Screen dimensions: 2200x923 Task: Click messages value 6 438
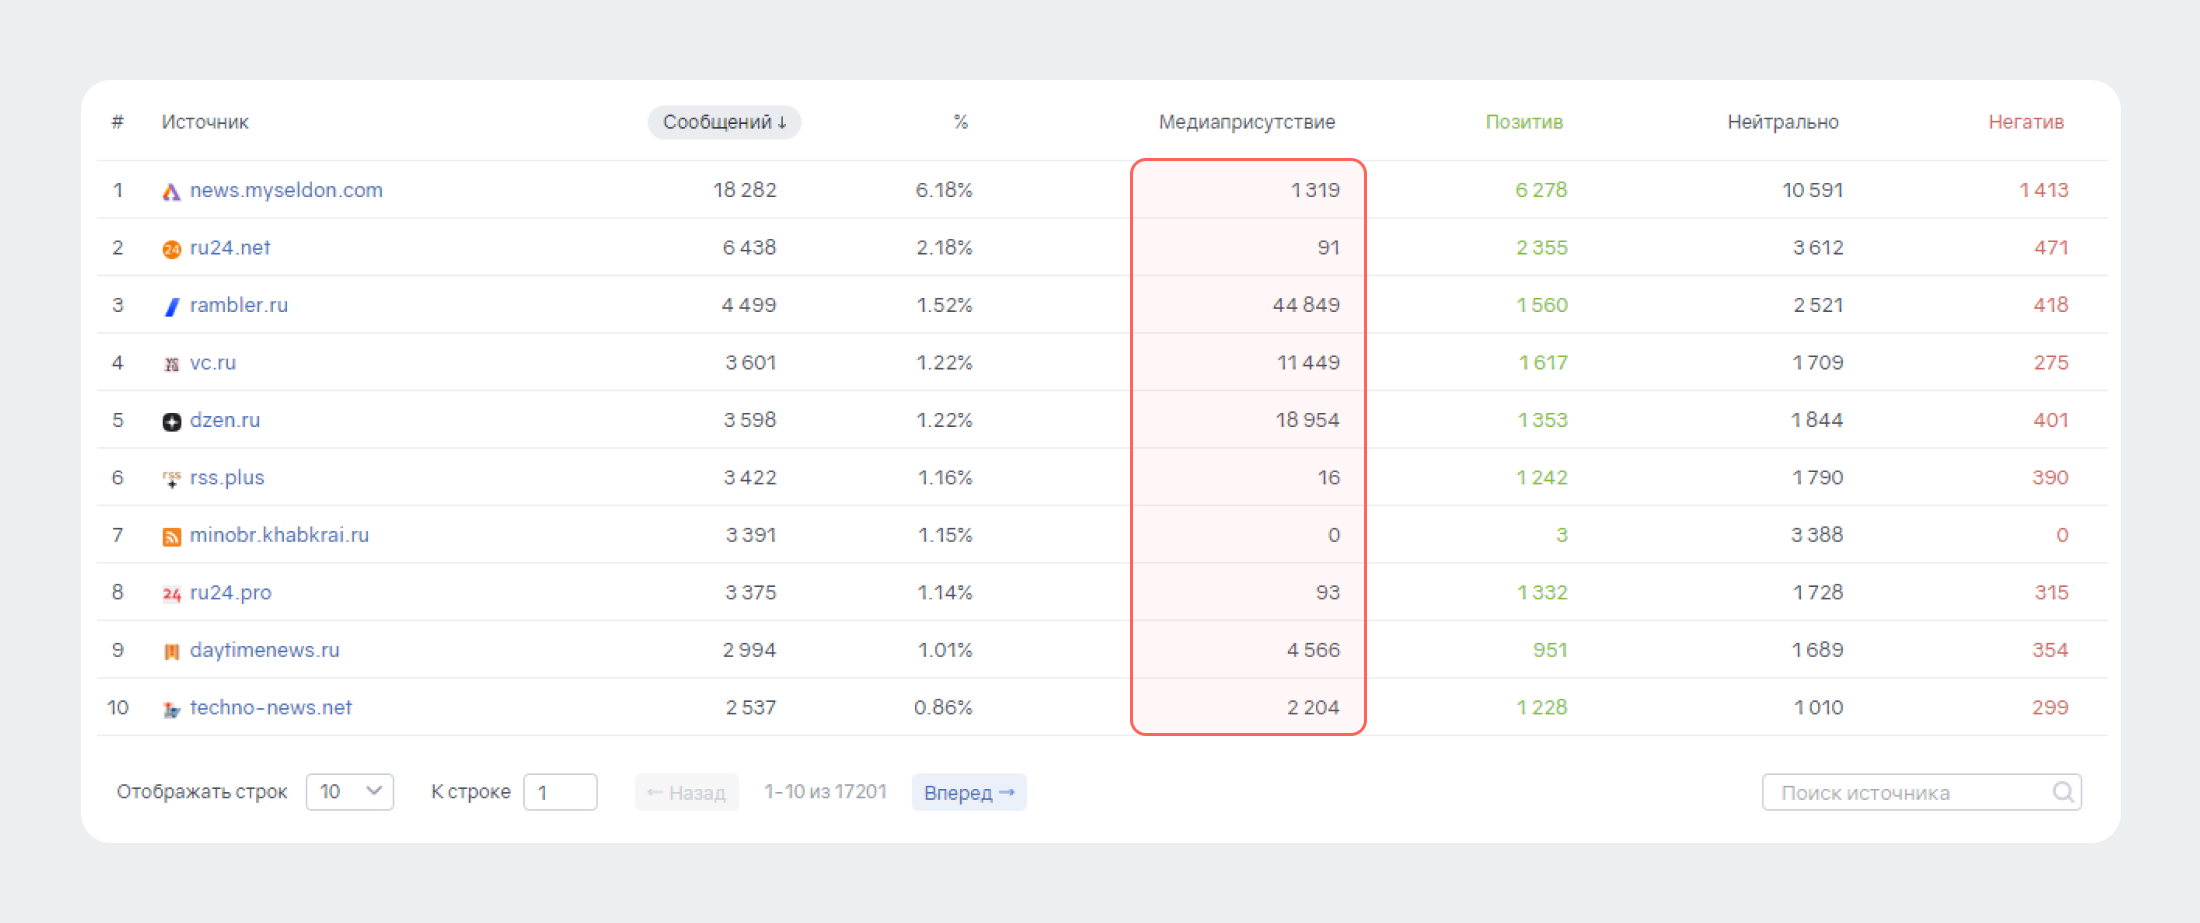click(750, 247)
